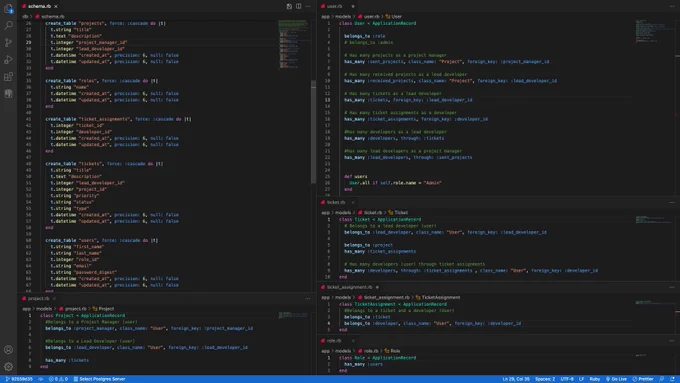
Task: Open the database extension icon in activity bar
Action: (x=8, y=94)
